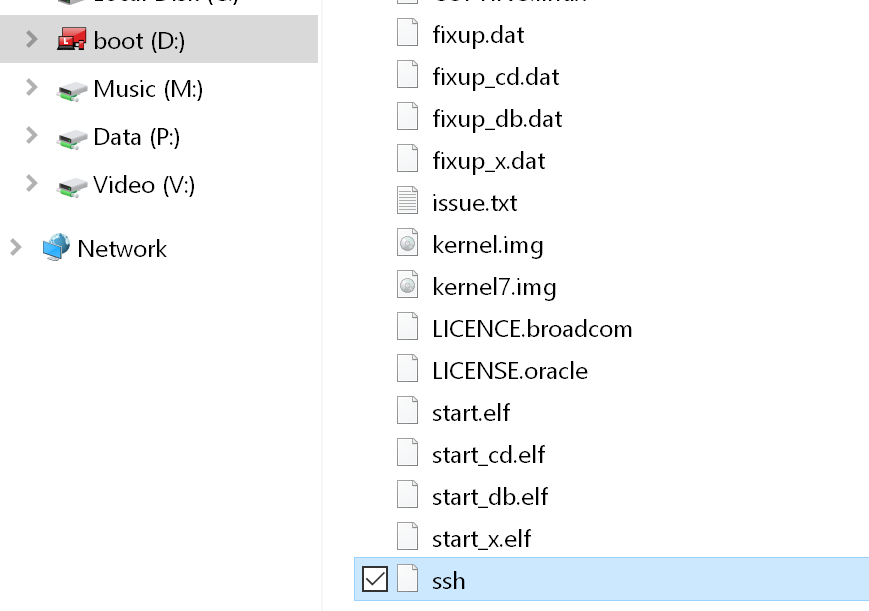Click the Video (V:) drive icon
The width and height of the screenshot is (869, 611).
[x=72, y=186]
